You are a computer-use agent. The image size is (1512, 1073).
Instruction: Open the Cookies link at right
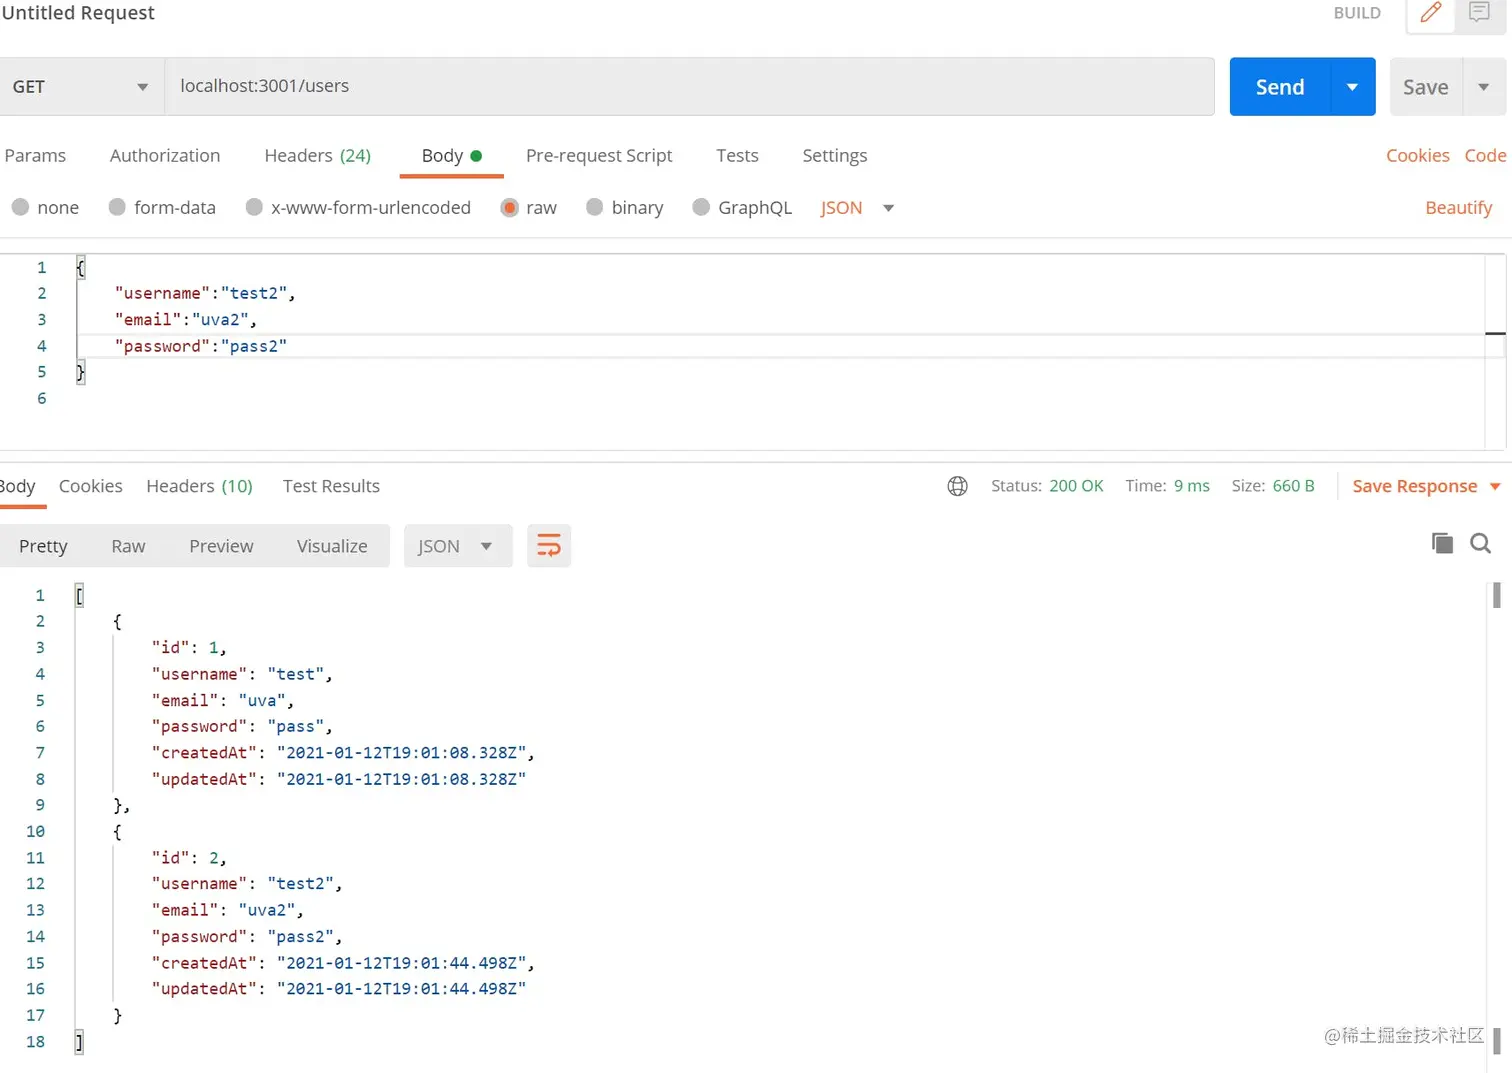pyautogui.click(x=1417, y=156)
